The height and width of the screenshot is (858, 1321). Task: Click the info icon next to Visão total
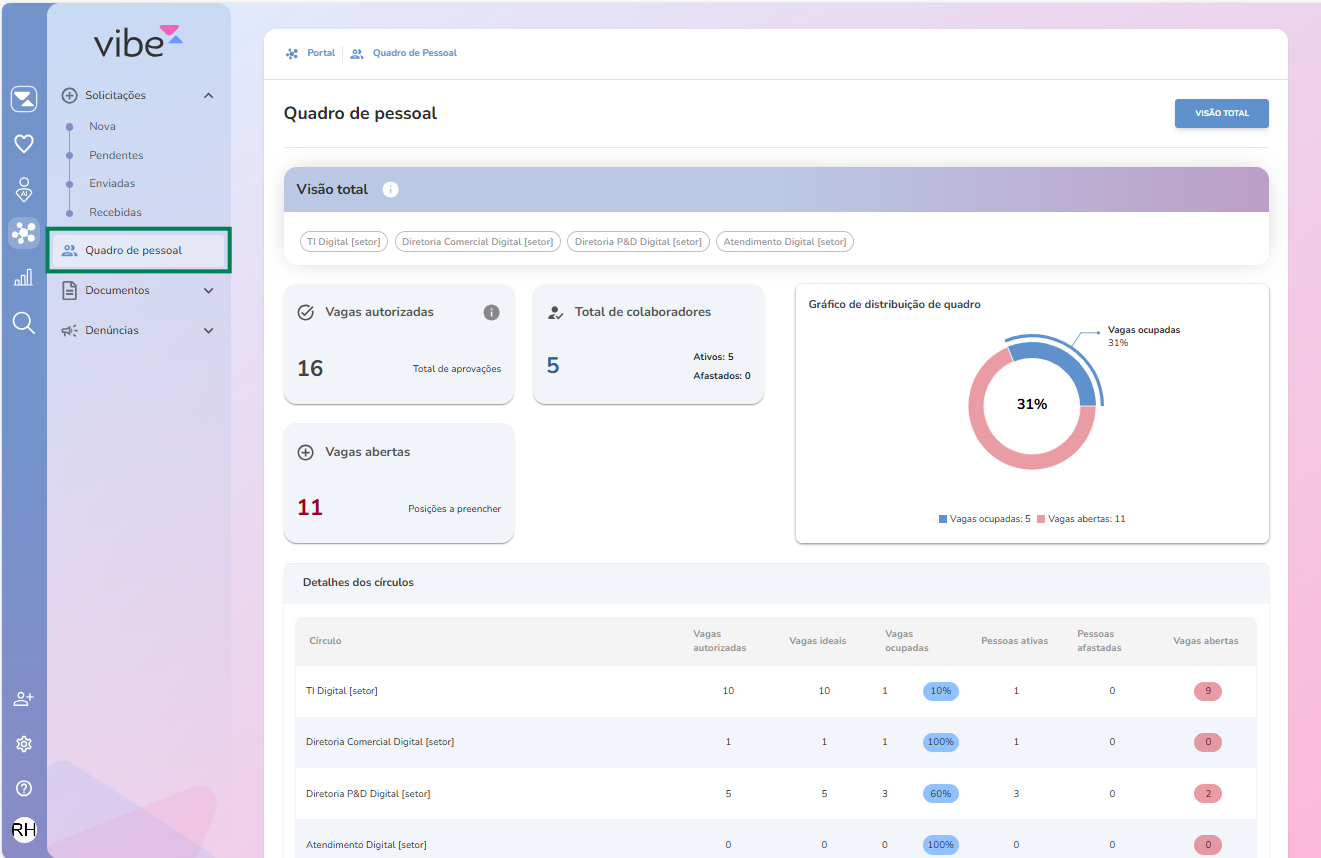tap(391, 190)
